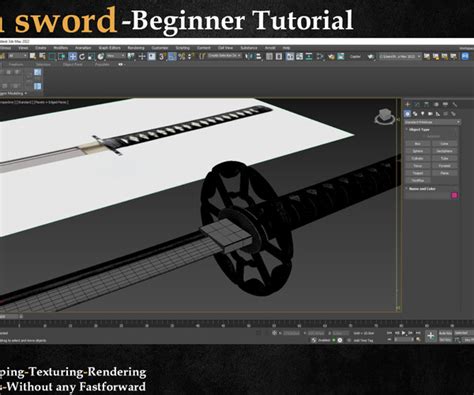The height and width of the screenshot is (395, 474).
Task: Toggle the 3D Snaps button
Action: [x=162, y=56]
